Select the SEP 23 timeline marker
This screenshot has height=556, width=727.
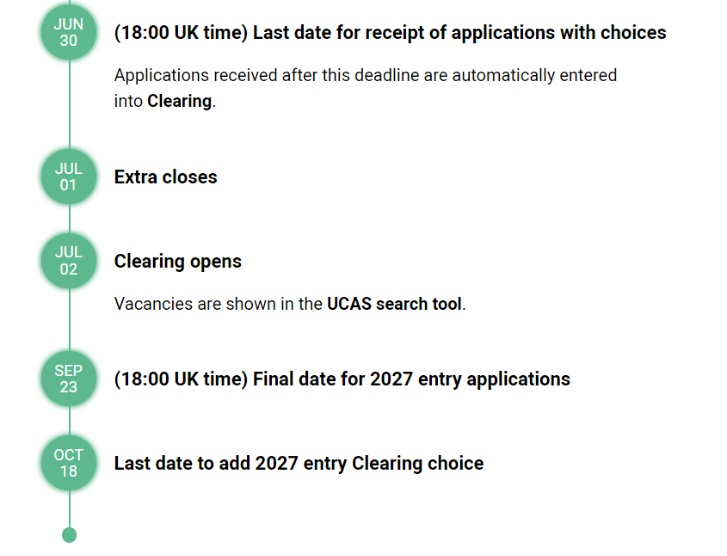pos(68,379)
